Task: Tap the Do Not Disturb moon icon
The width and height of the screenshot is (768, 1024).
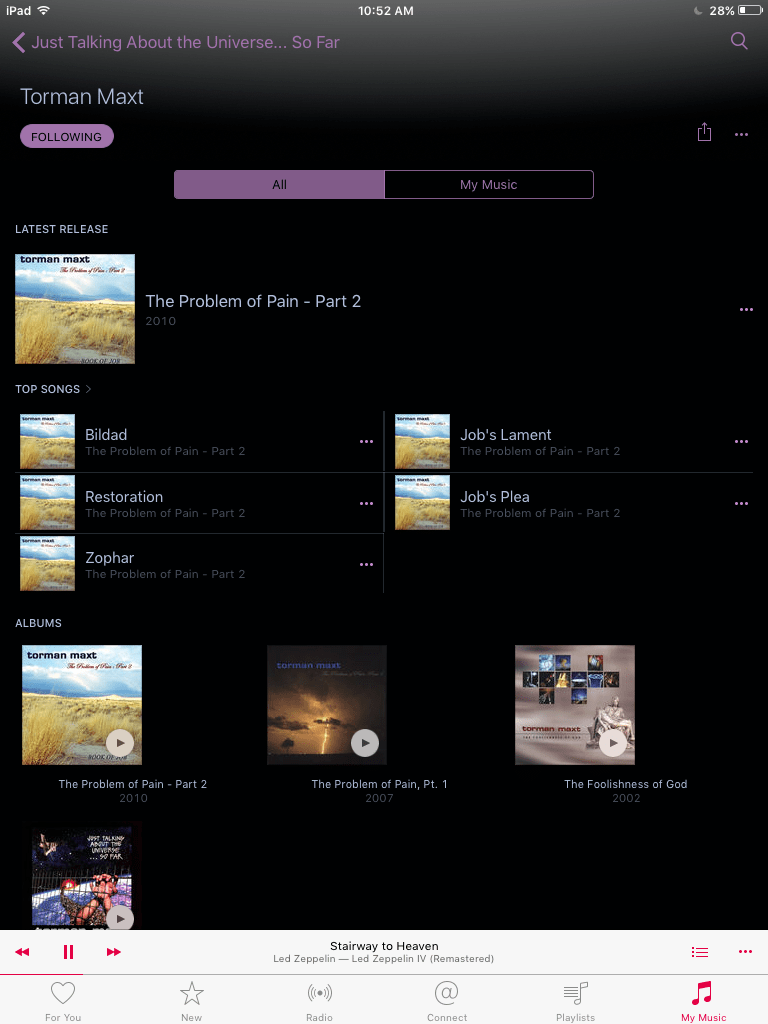Action: [698, 10]
